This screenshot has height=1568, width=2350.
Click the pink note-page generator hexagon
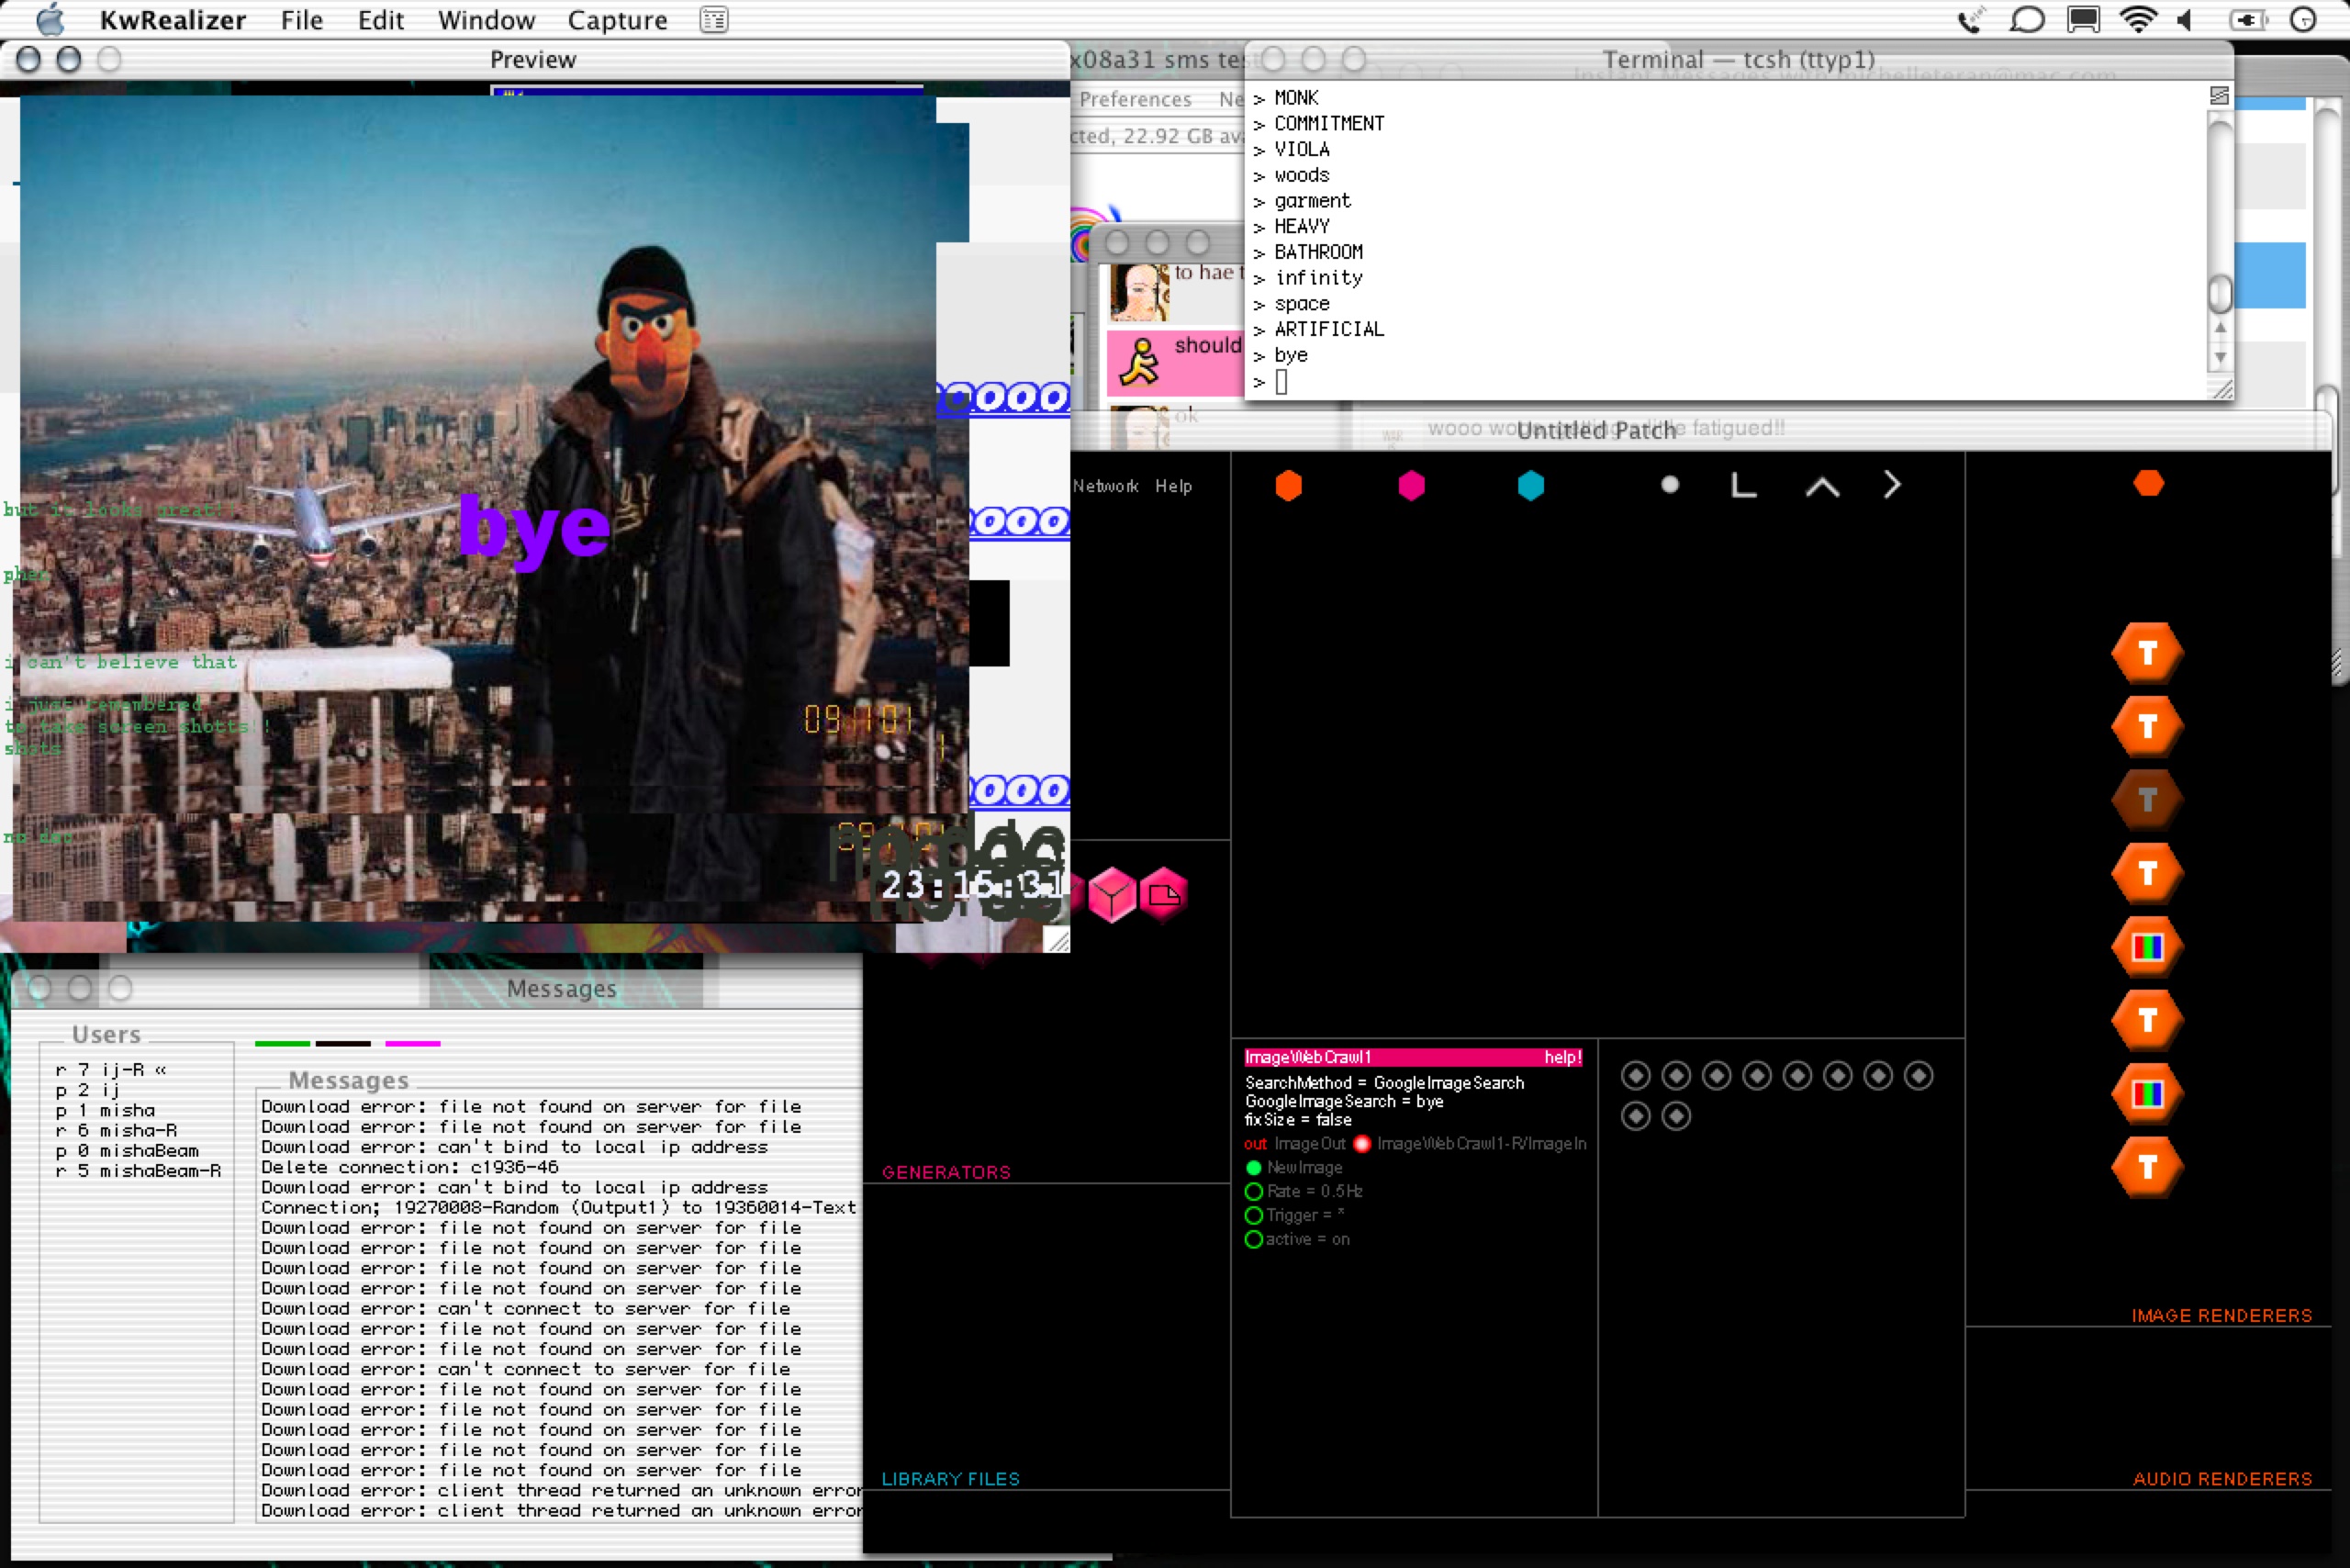click(1163, 894)
